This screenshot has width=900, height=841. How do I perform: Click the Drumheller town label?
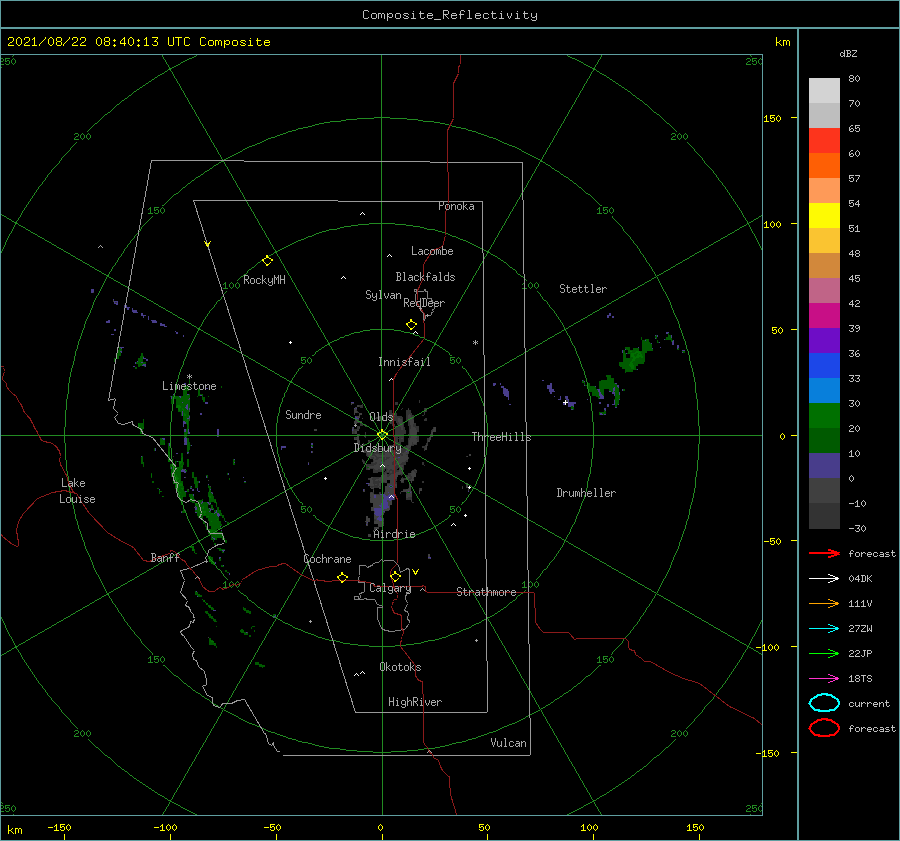pyautogui.click(x=586, y=493)
